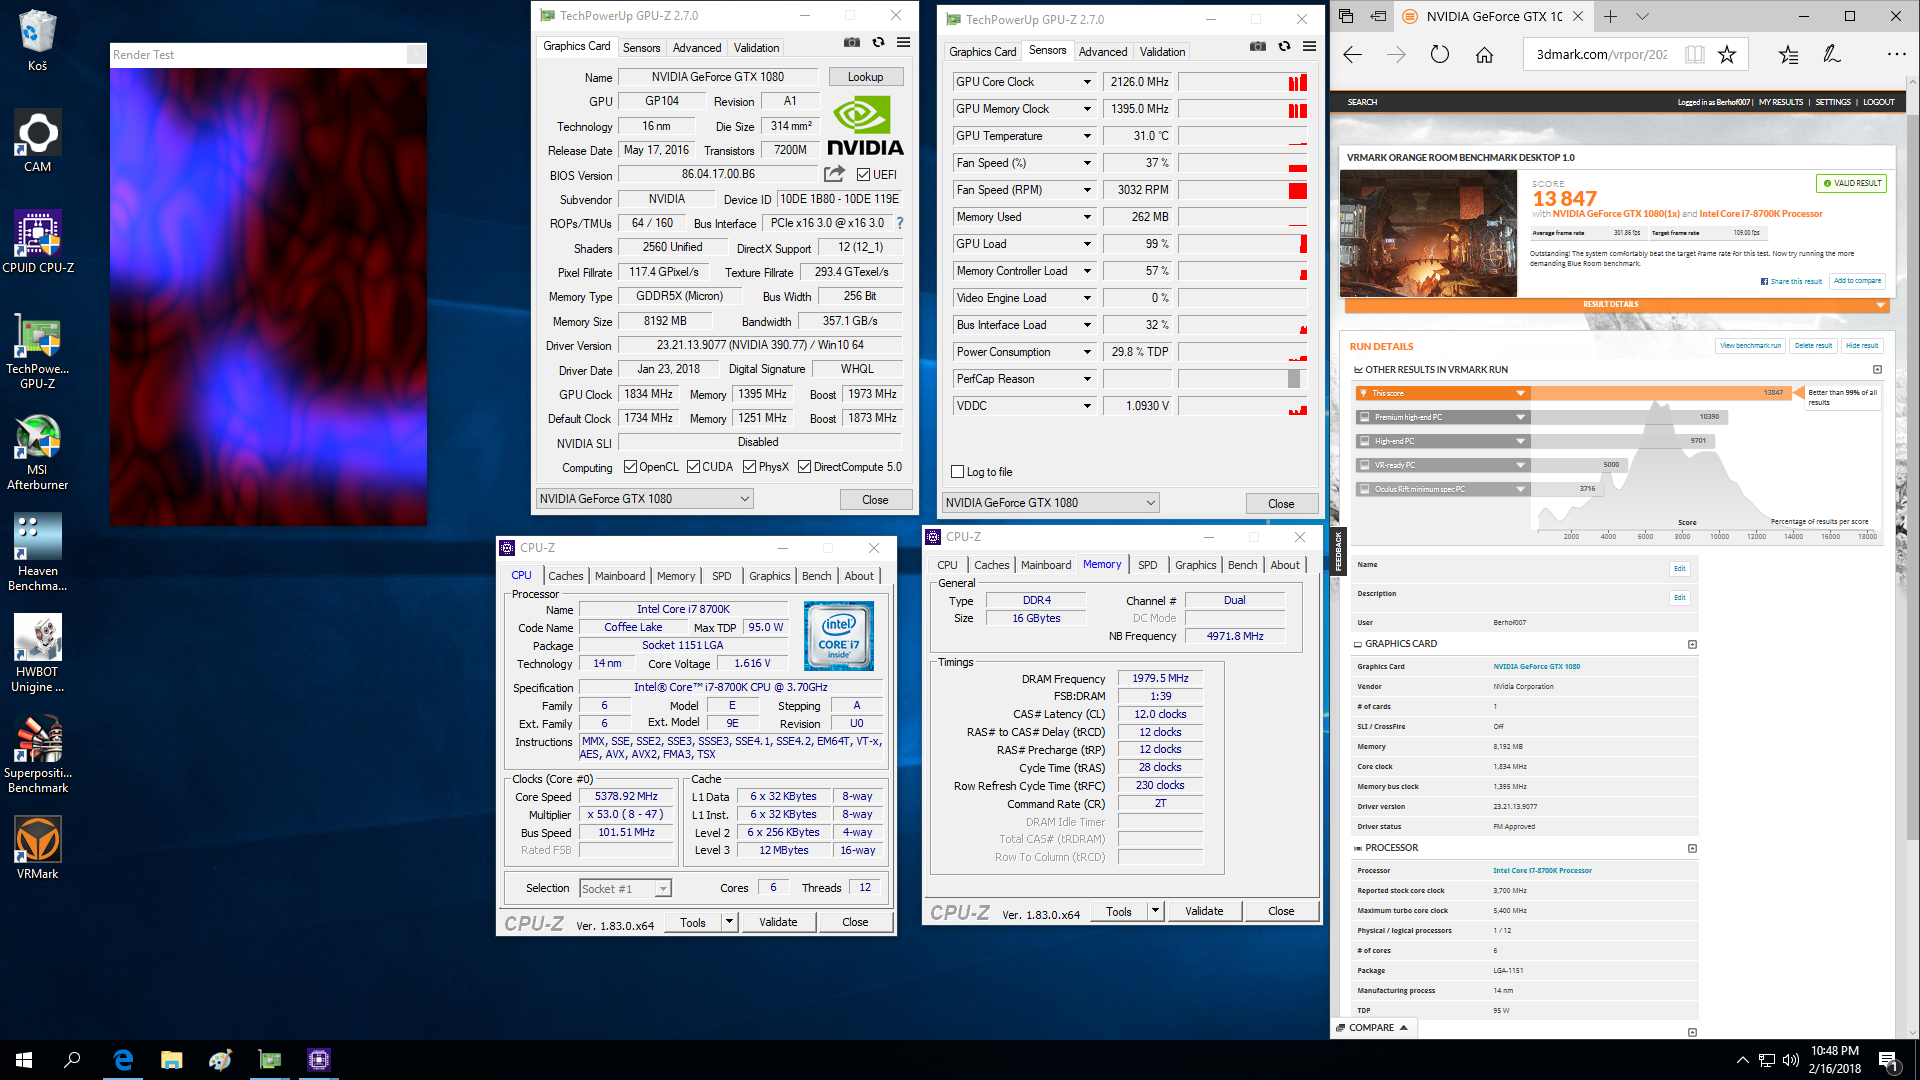1920x1080 pixels.
Task: Open GPU selector dropdown in Graphics Card window
Action: pos(645,499)
